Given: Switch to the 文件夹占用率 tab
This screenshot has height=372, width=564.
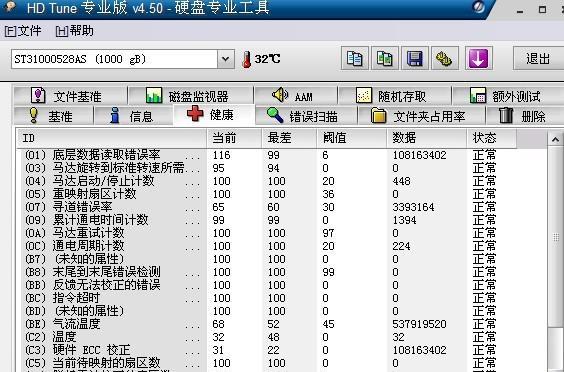Looking at the screenshot, I should [x=421, y=116].
